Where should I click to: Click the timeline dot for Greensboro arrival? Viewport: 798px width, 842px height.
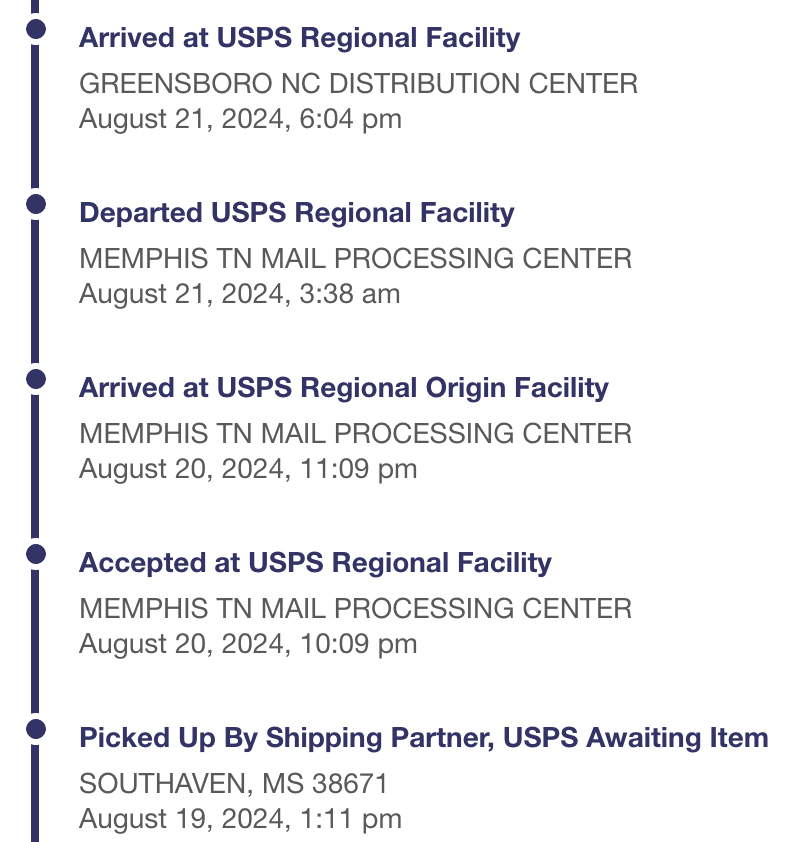[36, 30]
